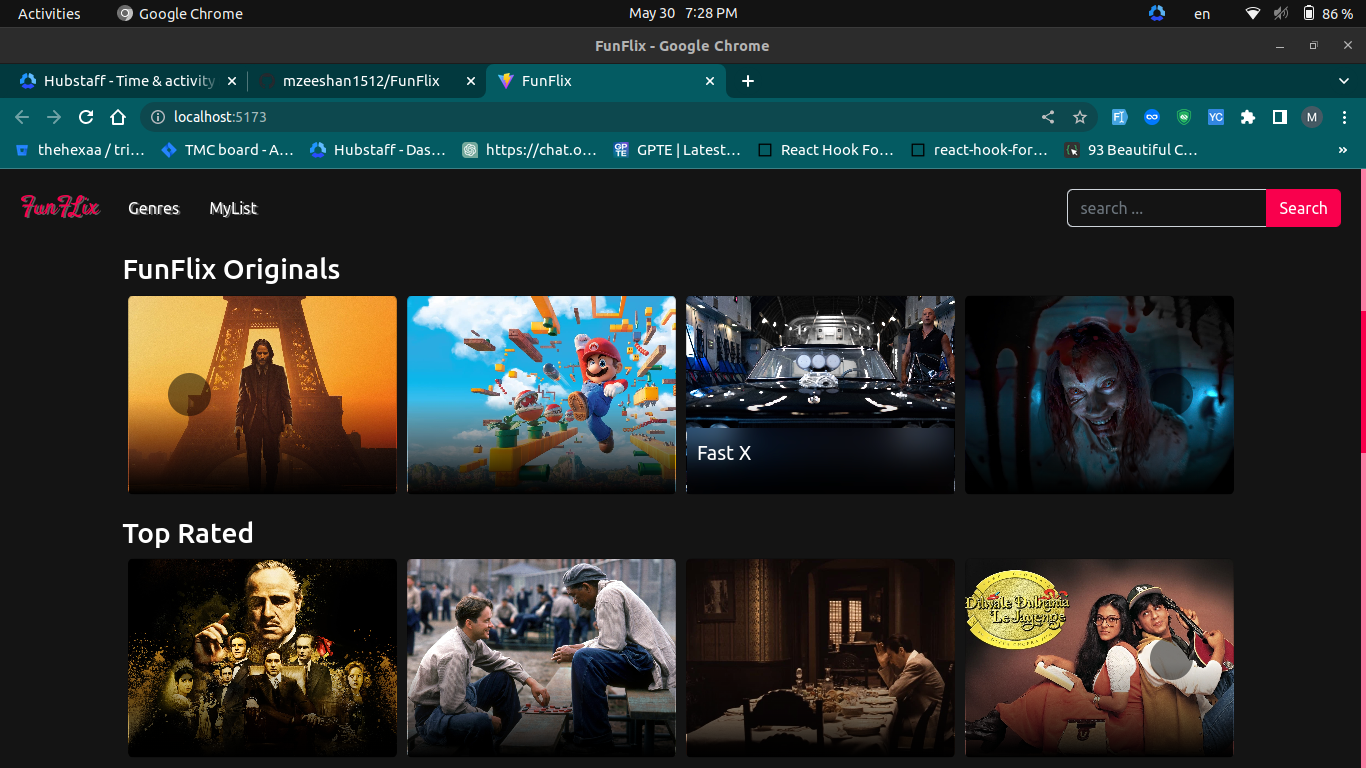This screenshot has height=768, width=1366.
Task: Show more bookmarks with double chevron
Action: (x=1342, y=150)
